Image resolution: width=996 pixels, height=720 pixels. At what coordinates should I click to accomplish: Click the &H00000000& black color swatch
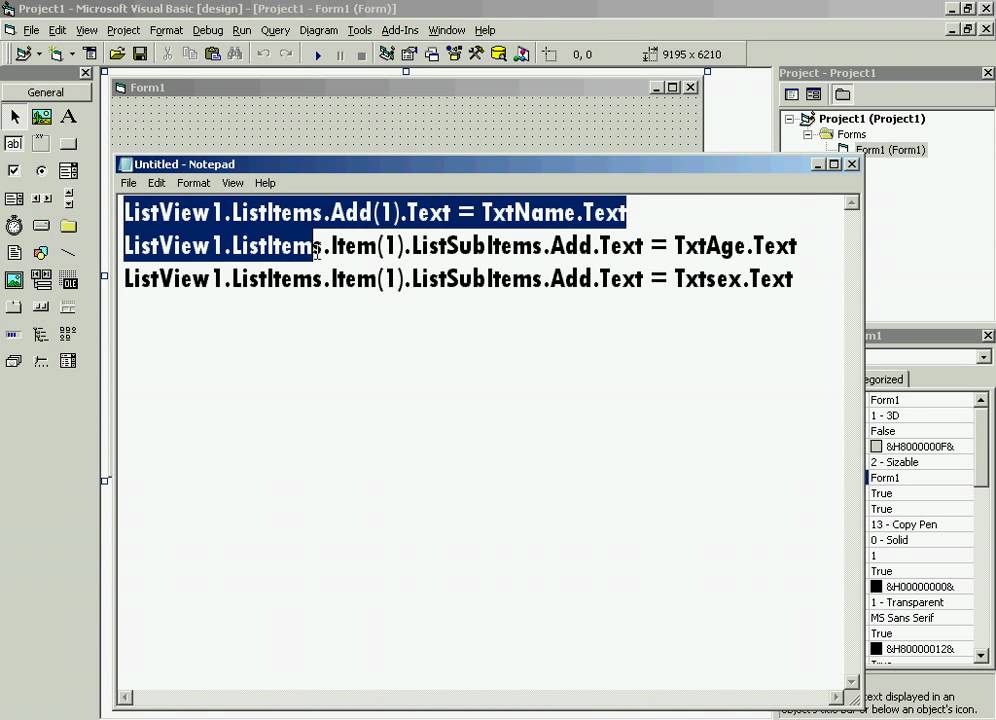coord(876,587)
